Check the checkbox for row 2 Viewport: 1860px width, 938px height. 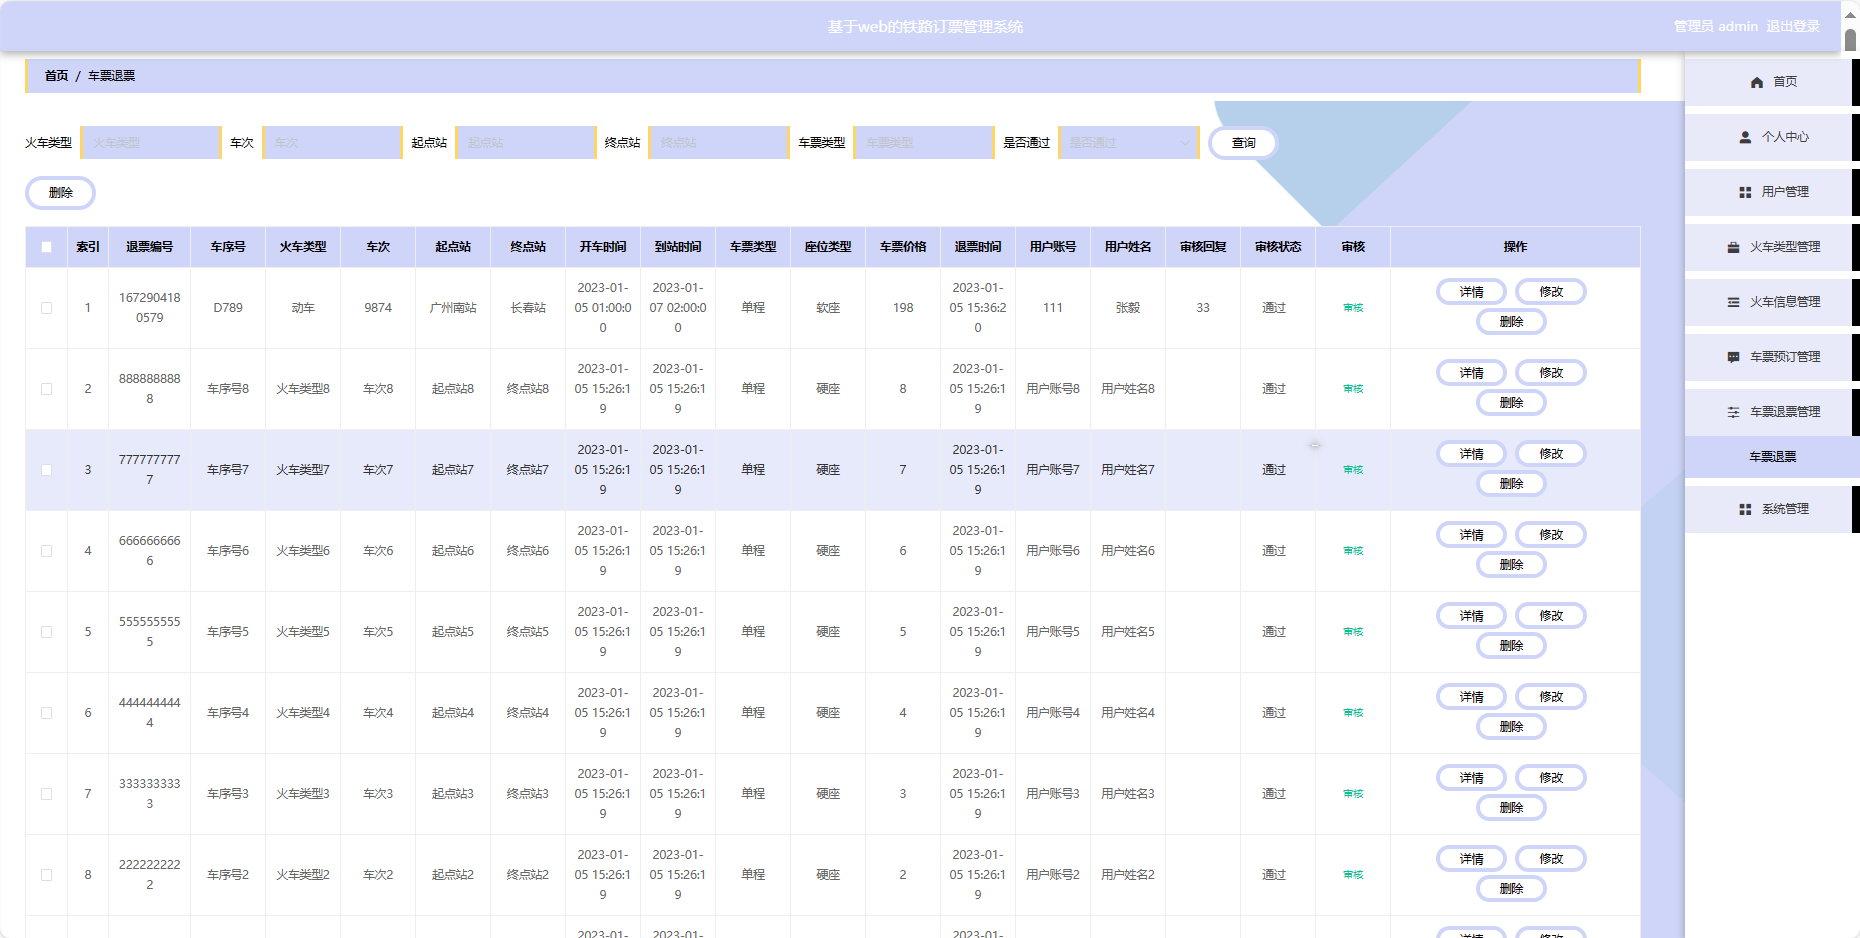pyautogui.click(x=46, y=389)
